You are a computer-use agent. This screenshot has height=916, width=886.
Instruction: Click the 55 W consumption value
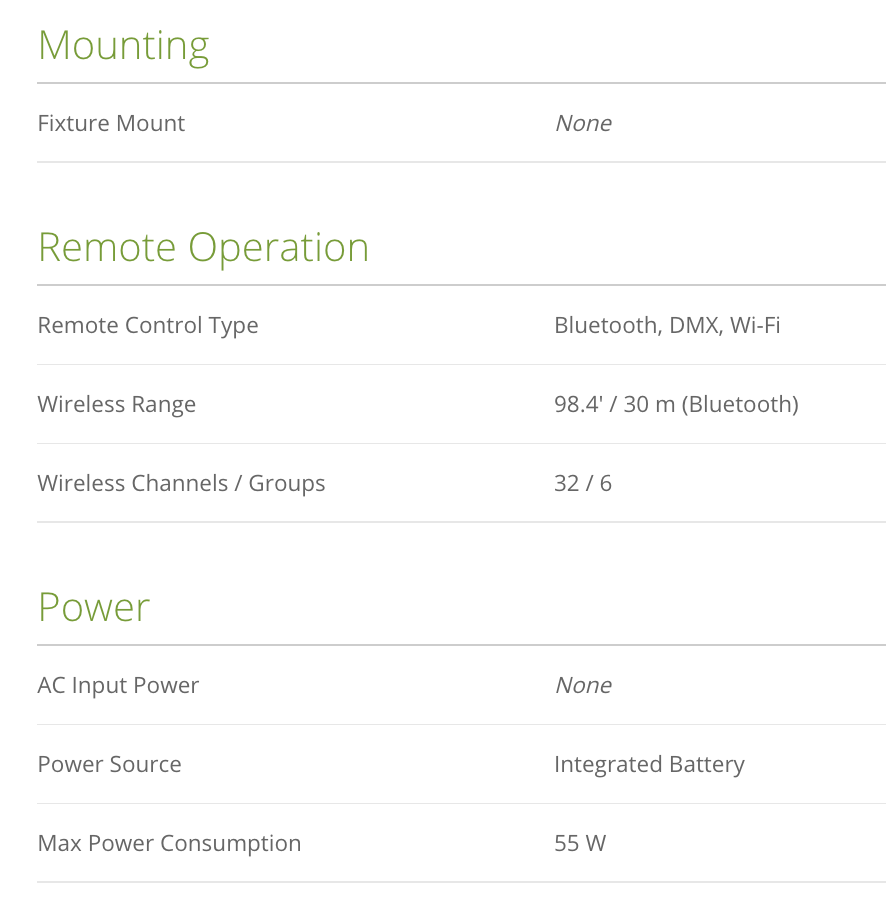point(580,843)
